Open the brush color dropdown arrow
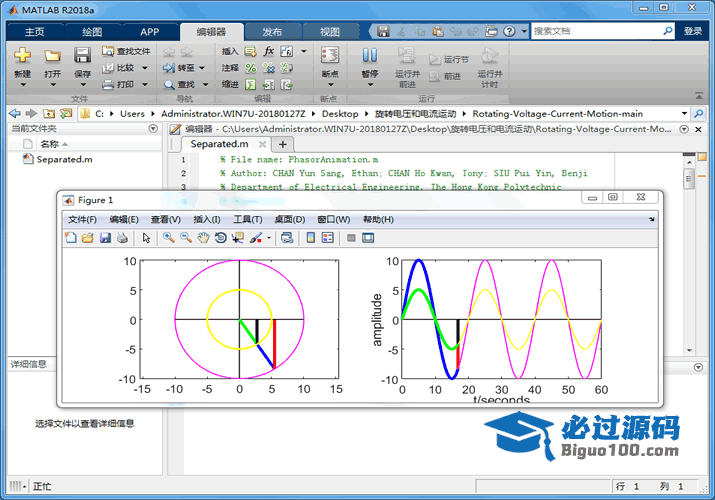 [269, 238]
